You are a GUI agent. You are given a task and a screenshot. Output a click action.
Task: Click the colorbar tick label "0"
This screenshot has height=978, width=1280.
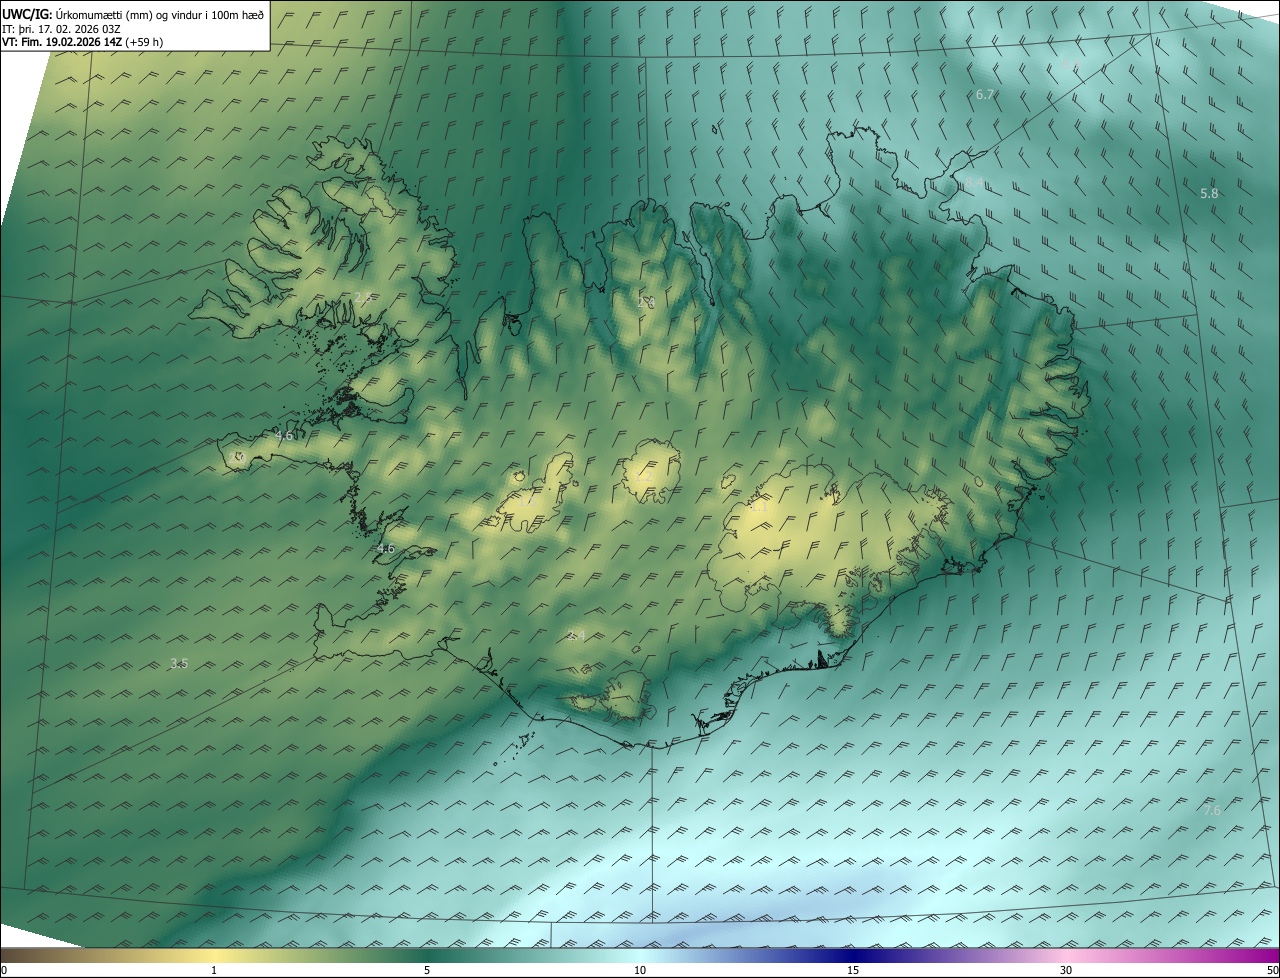[x=3, y=971]
